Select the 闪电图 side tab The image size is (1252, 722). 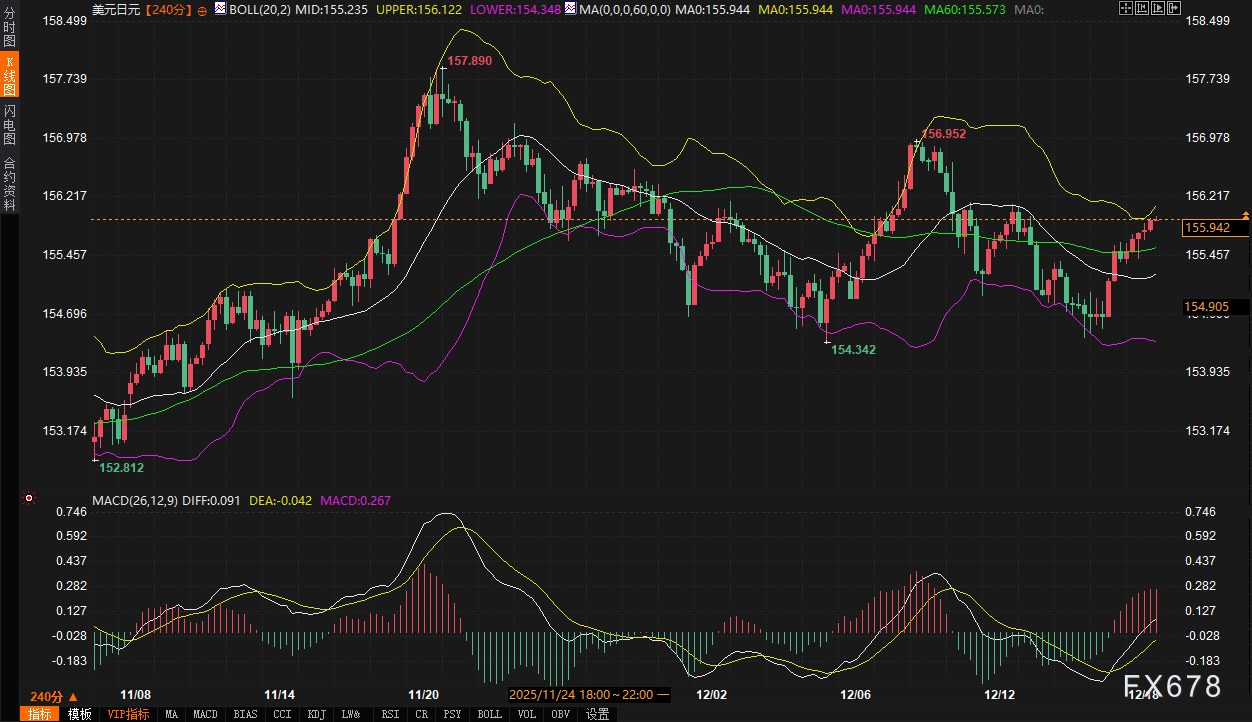[9, 123]
